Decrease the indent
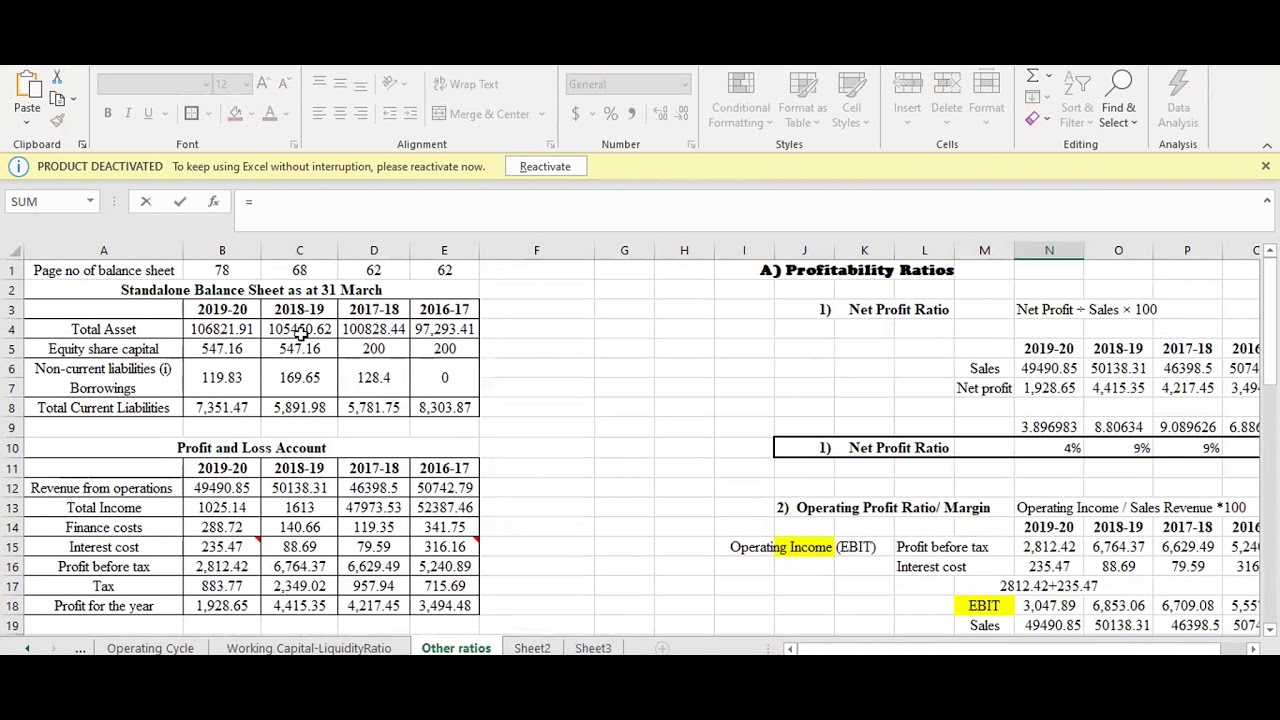This screenshot has height=720, width=1280. click(x=390, y=114)
